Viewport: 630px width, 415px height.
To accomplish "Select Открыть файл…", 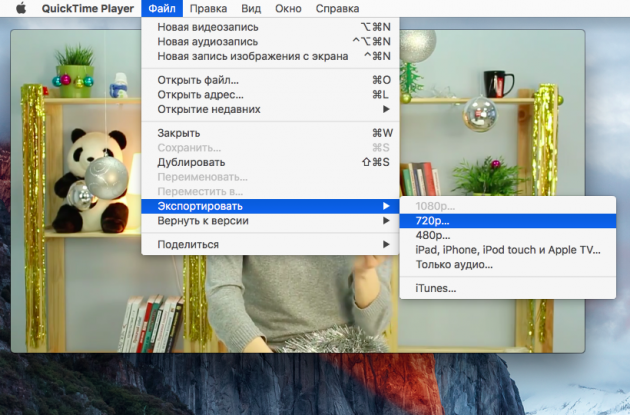I will pos(270,80).
